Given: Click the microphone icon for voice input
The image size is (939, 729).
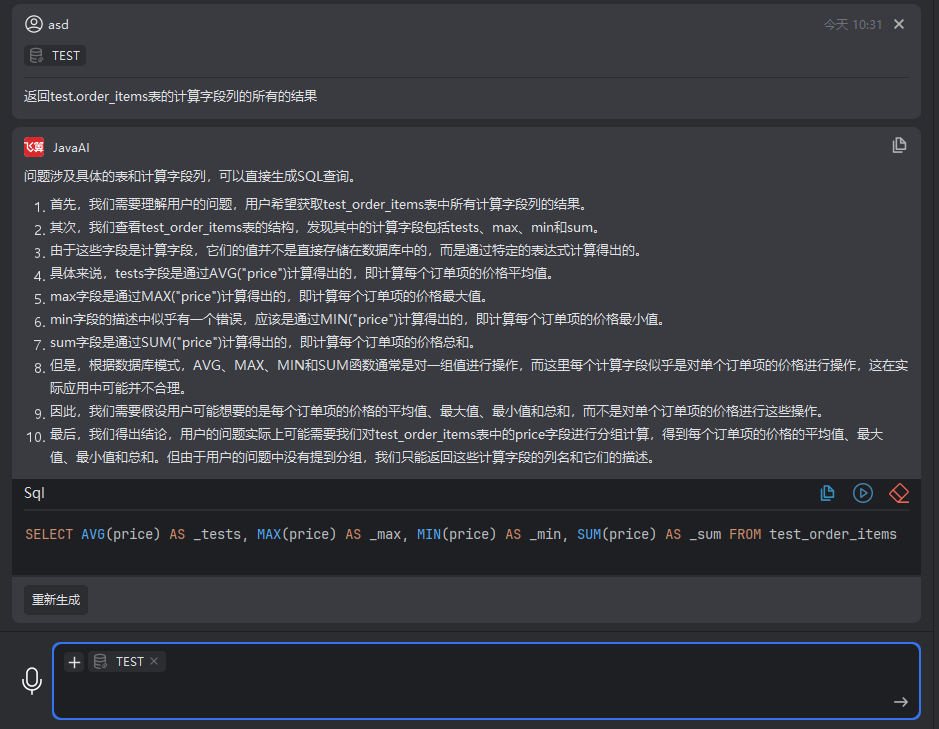Looking at the screenshot, I should (x=31, y=680).
